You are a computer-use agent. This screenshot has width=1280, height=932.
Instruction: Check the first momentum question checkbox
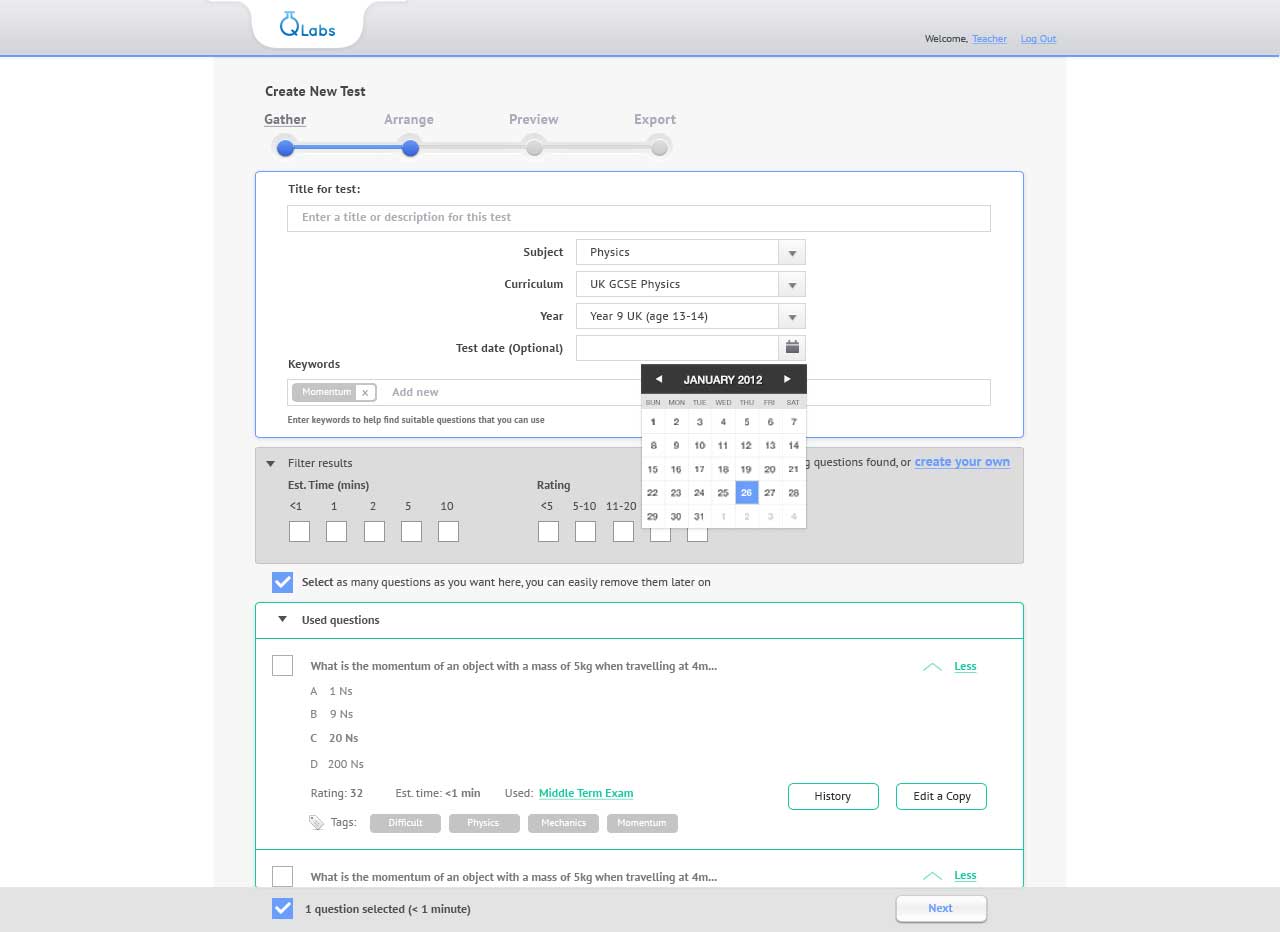point(282,666)
